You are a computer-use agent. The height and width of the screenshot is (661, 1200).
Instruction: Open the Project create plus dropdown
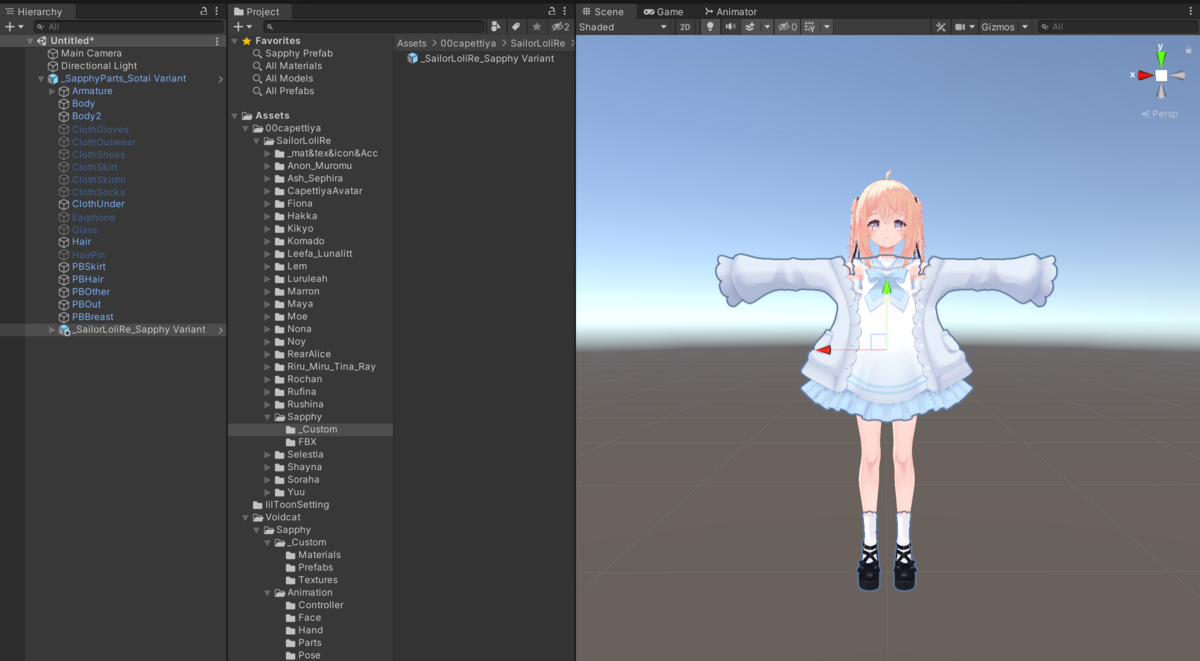tap(243, 27)
